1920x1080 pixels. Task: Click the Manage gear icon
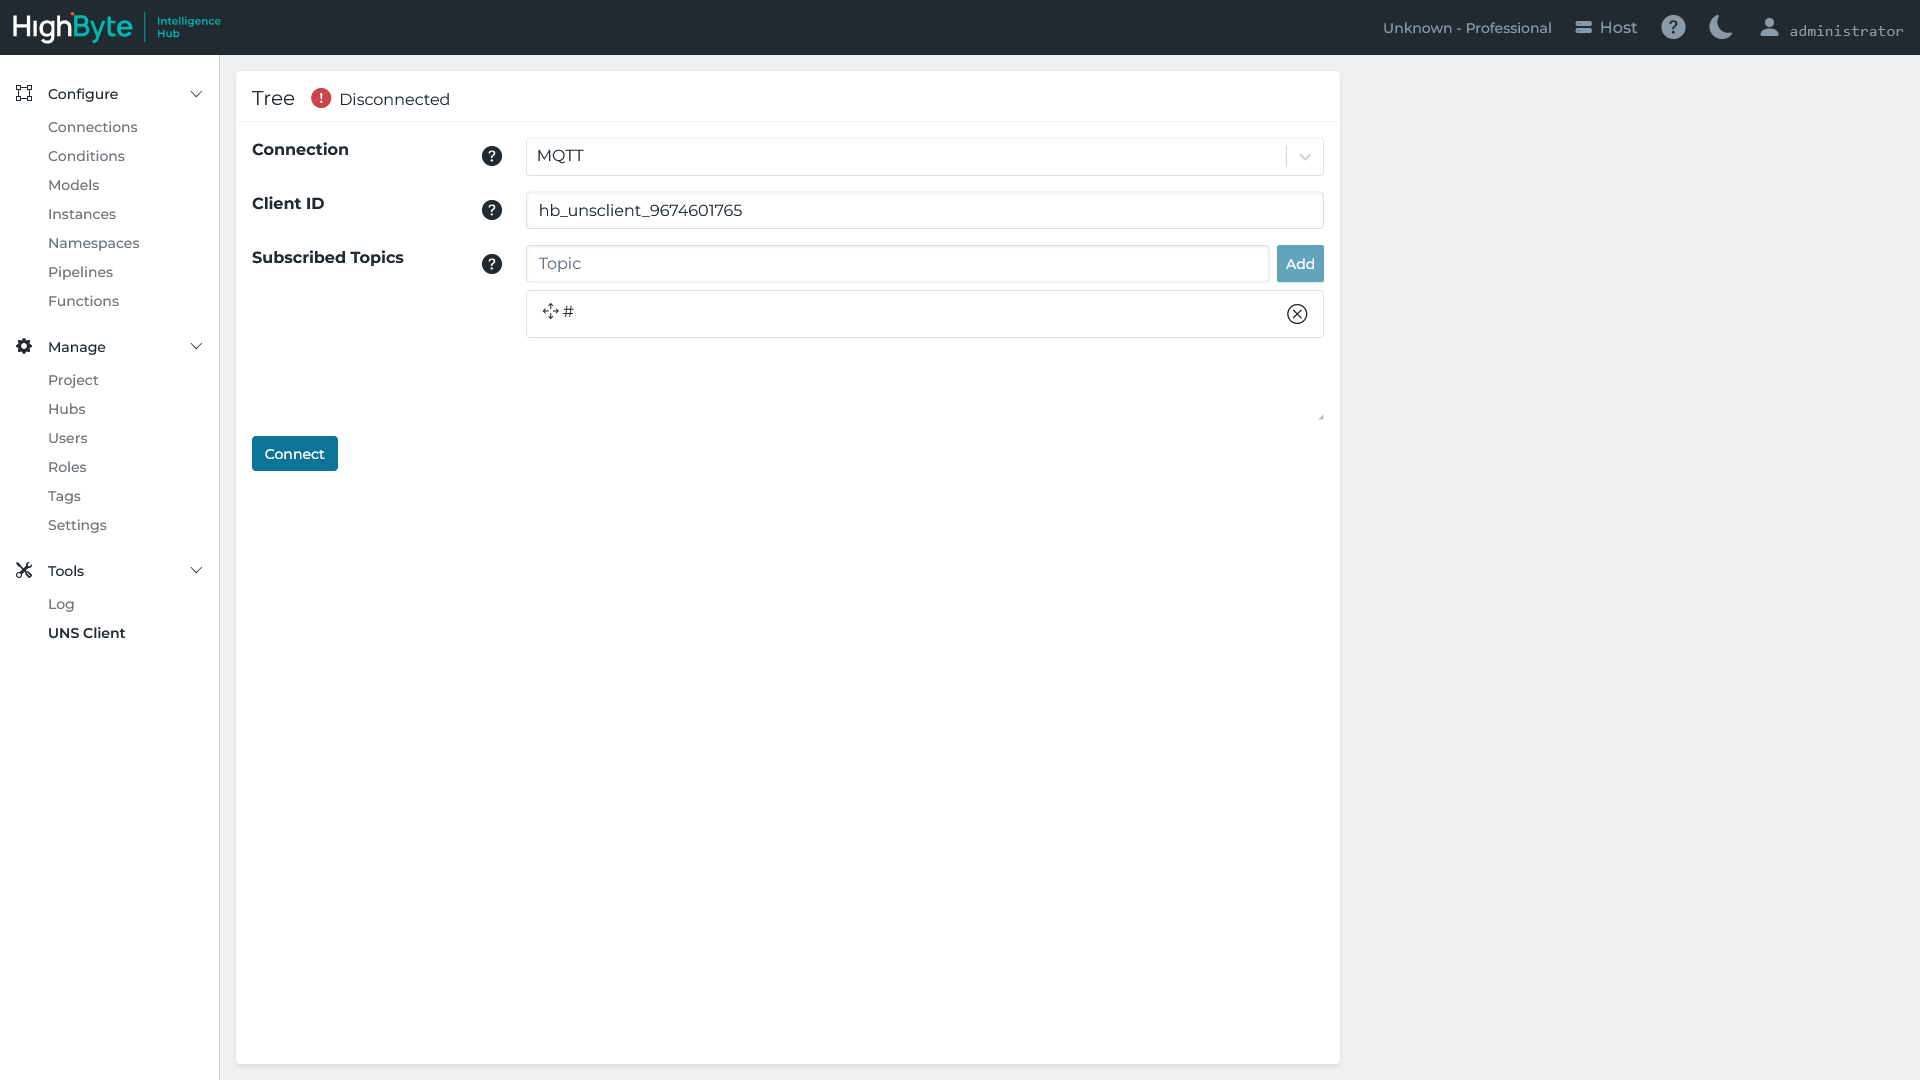click(x=24, y=346)
